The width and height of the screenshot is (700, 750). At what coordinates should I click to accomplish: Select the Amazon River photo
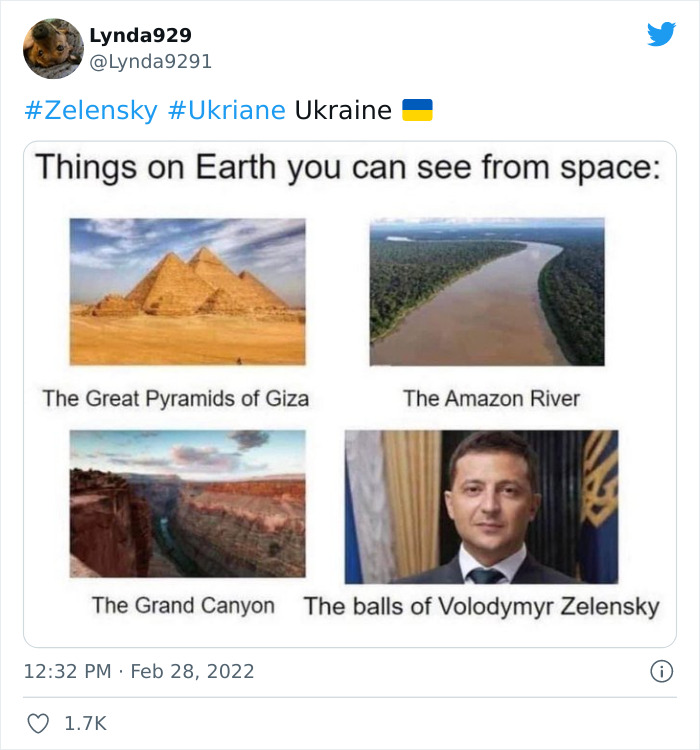click(x=487, y=291)
